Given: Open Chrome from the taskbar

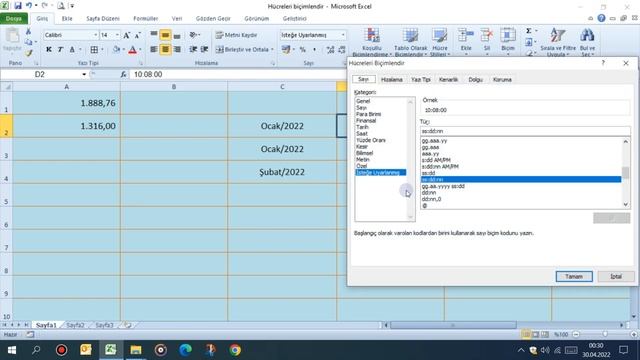Looking at the screenshot, I should click(x=235, y=350).
